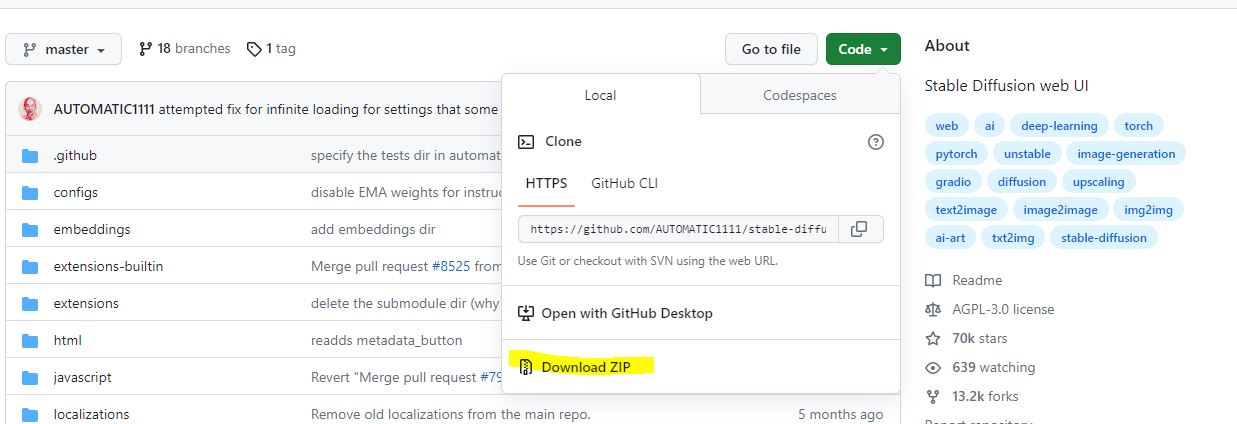Click the 'txt2img' topic tag

pos(1015,237)
